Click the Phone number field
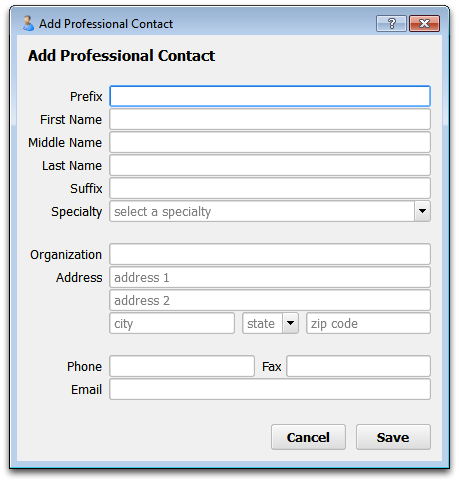The image size is (459, 482). (x=182, y=366)
